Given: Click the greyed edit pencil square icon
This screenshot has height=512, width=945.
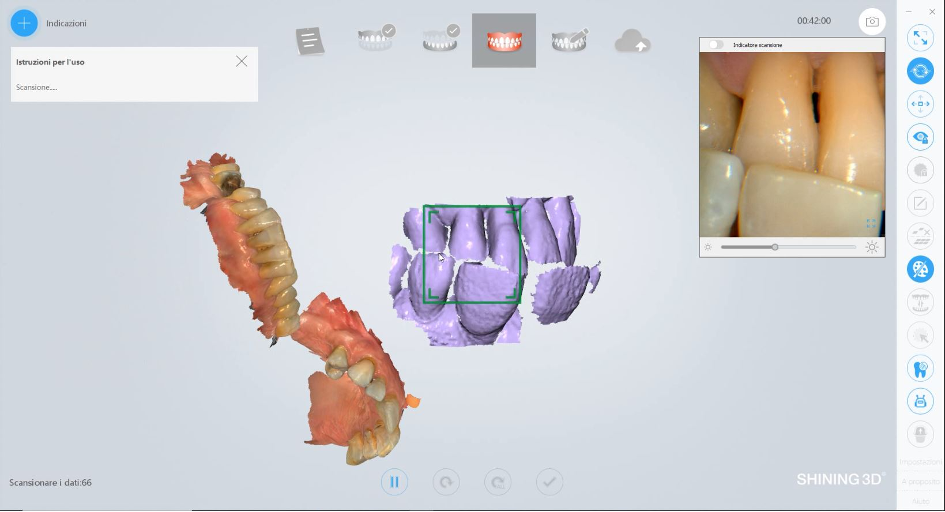Looking at the screenshot, I should point(920,203).
